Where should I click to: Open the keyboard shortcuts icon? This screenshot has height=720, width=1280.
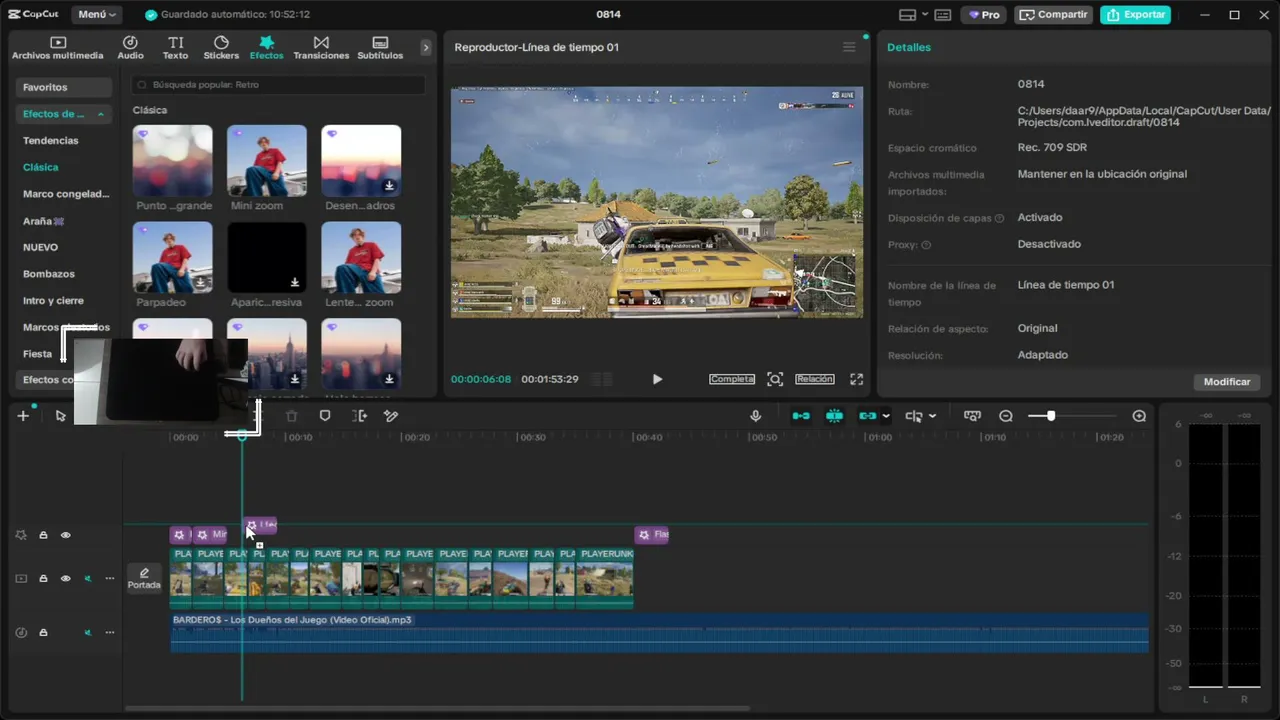pos(942,15)
